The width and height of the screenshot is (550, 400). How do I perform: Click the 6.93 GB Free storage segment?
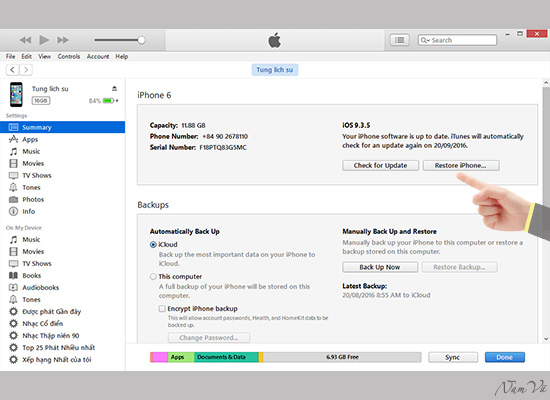click(x=342, y=357)
